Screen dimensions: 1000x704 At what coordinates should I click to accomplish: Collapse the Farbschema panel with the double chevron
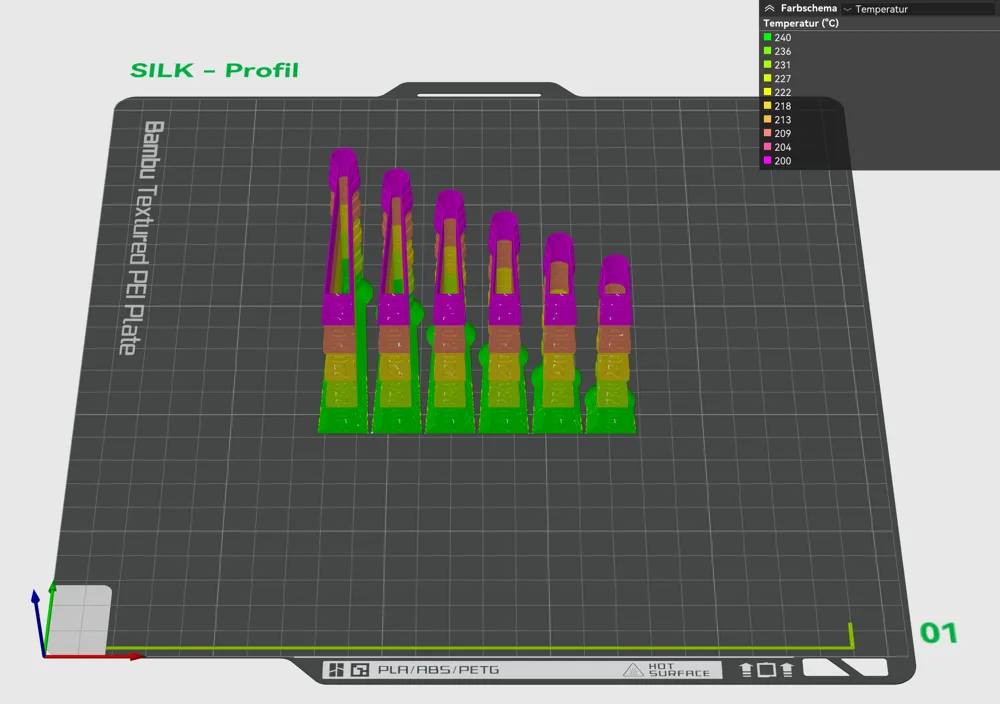click(769, 9)
